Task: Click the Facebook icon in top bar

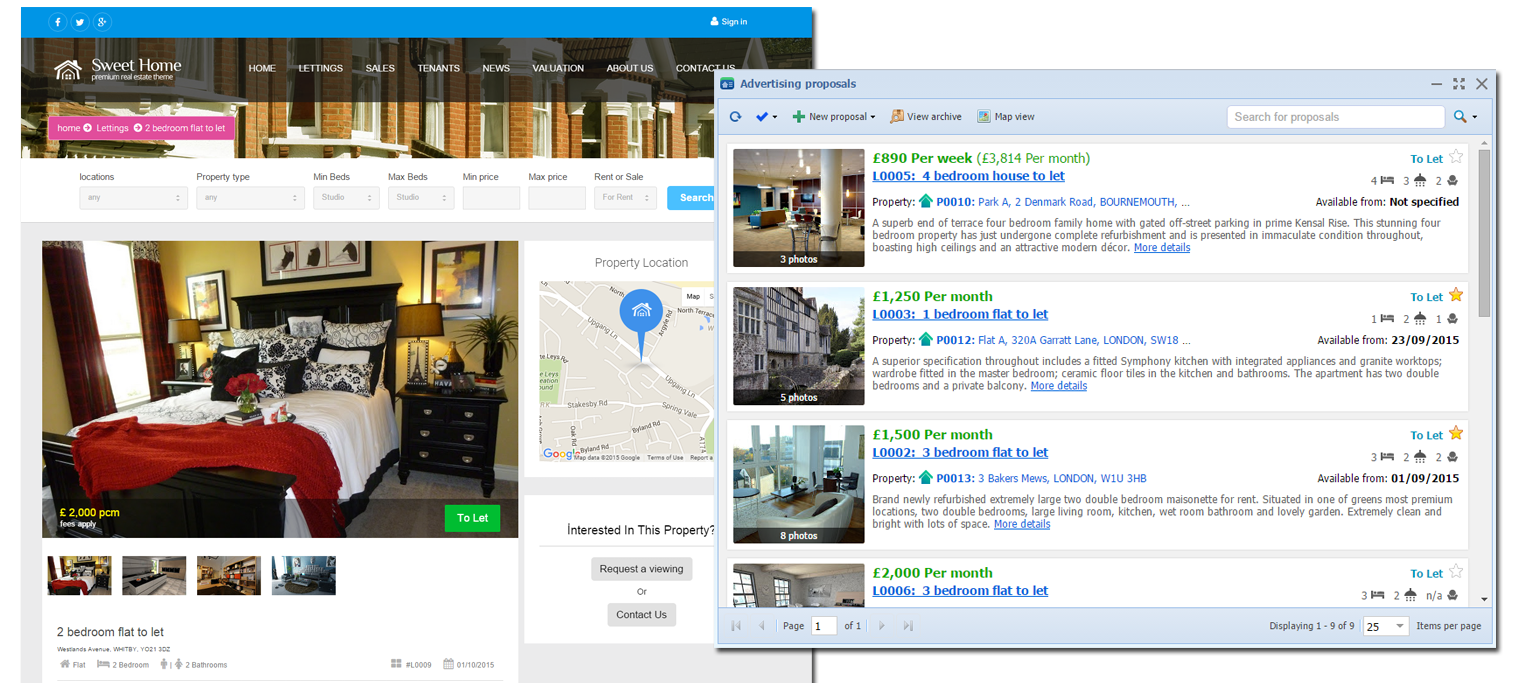Action: point(57,22)
